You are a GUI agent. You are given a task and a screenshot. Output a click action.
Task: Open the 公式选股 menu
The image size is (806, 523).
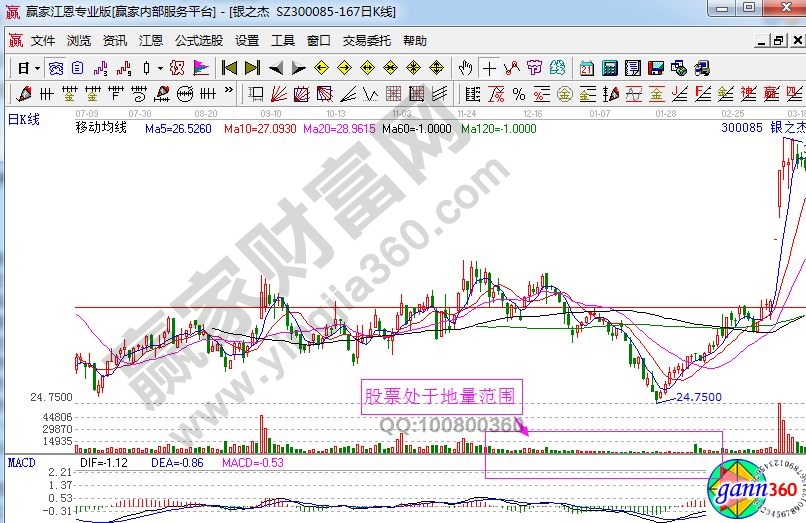[199, 41]
